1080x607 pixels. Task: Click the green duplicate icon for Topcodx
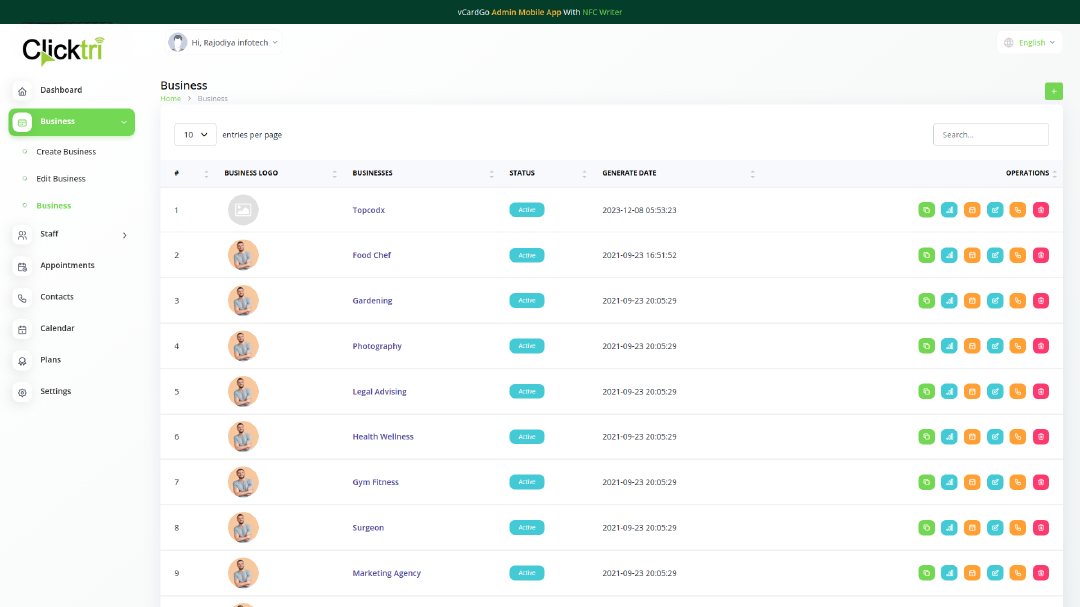point(926,210)
